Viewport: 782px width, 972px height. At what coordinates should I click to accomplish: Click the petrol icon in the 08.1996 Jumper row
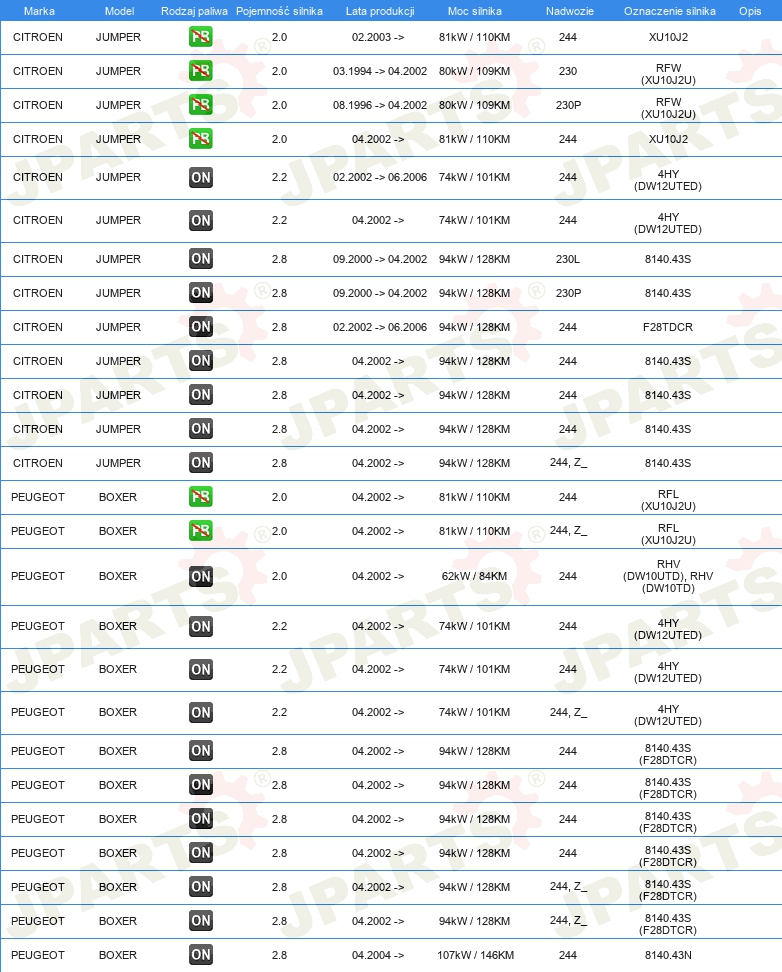tap(200, 105)
